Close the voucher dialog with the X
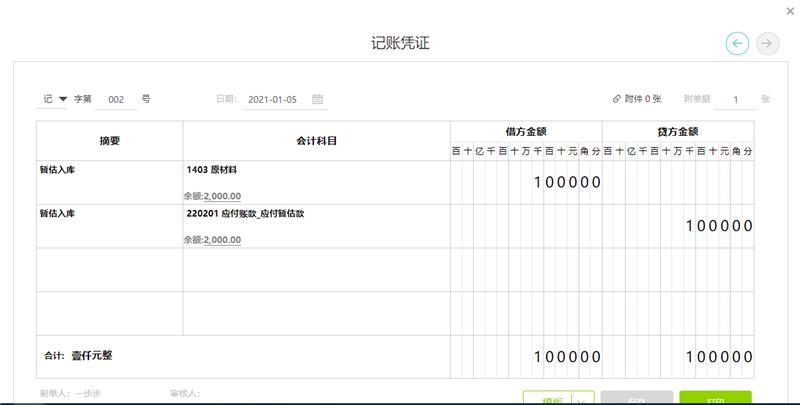The image size is (800, 405). click(790, 11)
